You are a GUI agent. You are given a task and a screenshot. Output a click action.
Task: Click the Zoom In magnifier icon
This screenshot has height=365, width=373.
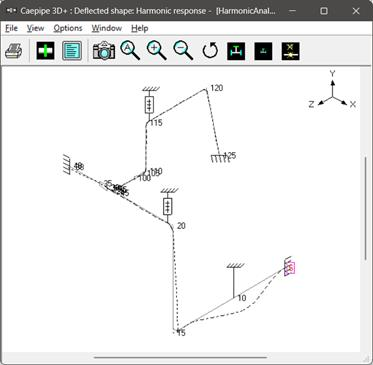(x=157, y=51)
